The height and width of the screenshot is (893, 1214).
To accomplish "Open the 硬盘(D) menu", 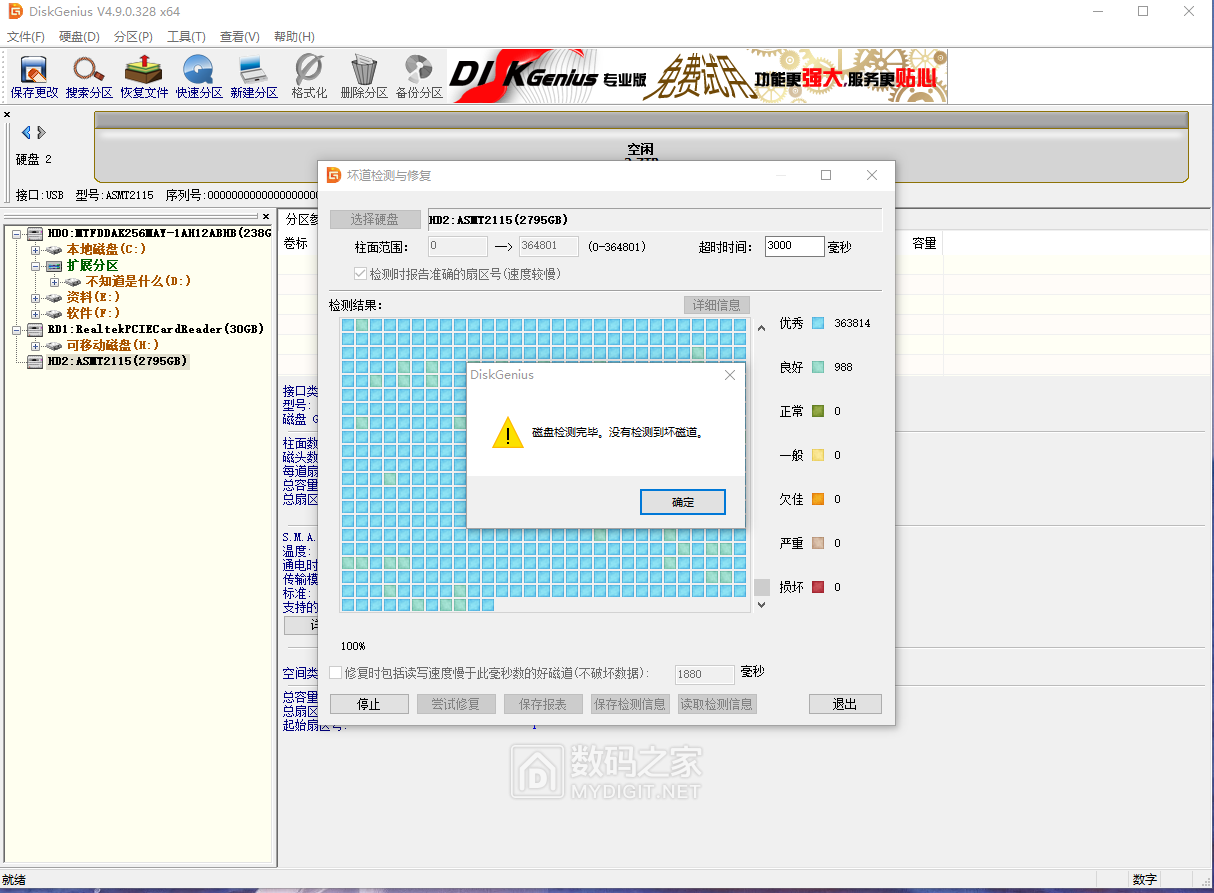I will pos(79,37).
